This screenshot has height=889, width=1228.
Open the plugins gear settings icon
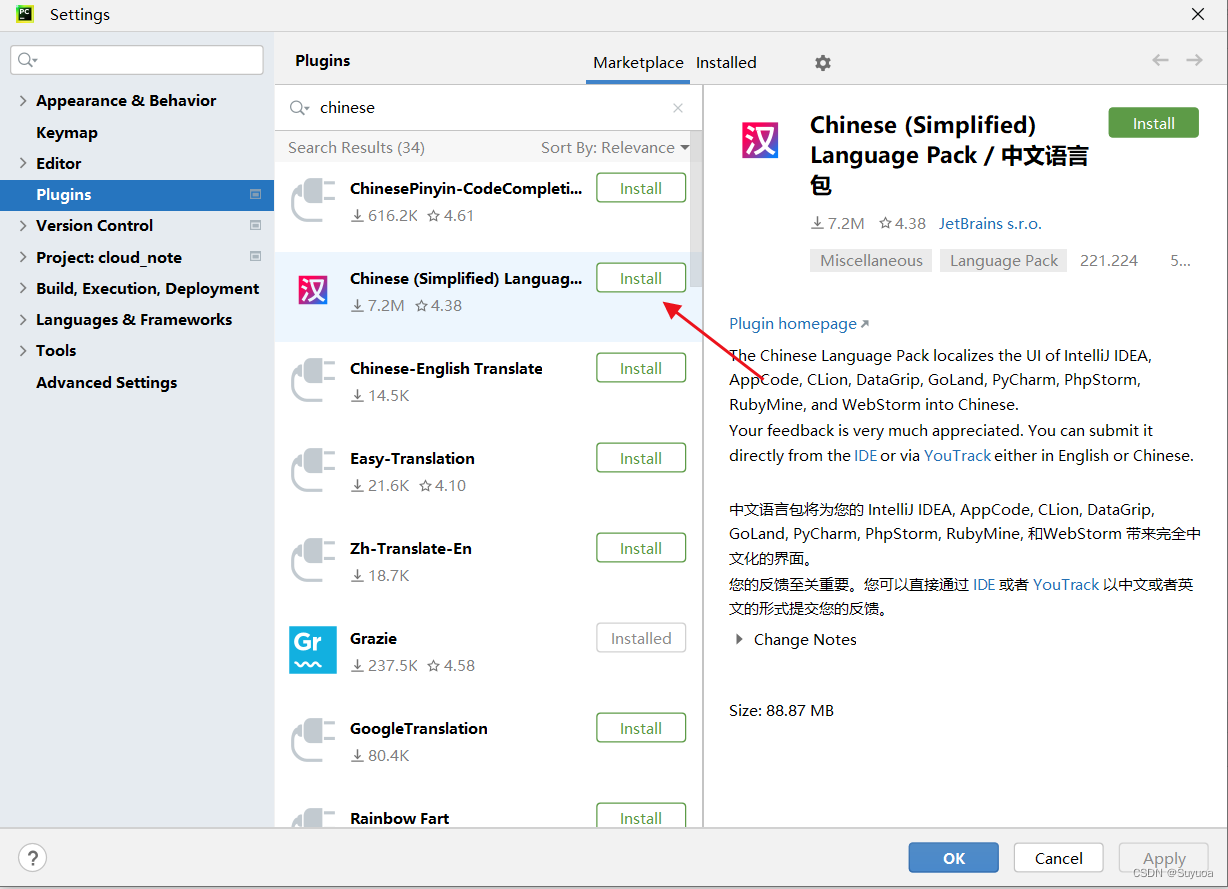822,63
